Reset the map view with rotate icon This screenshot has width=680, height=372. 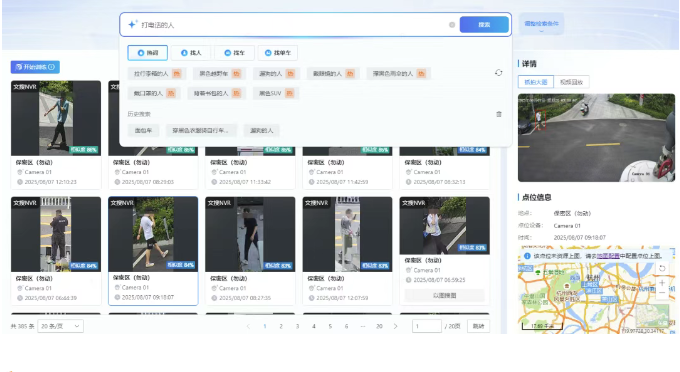point(662,268)
